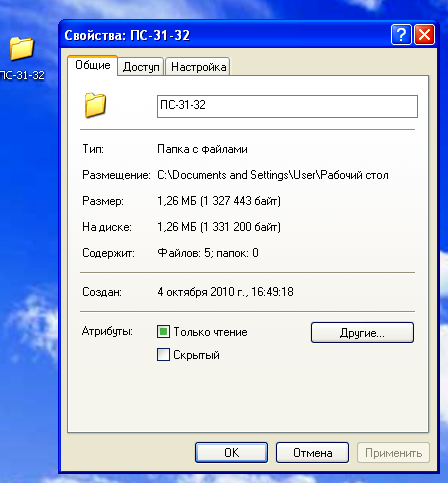The image size is (448, 483).
Task: Click the text Файлов: 5; папок: 0
Action: tap(208, 253)
